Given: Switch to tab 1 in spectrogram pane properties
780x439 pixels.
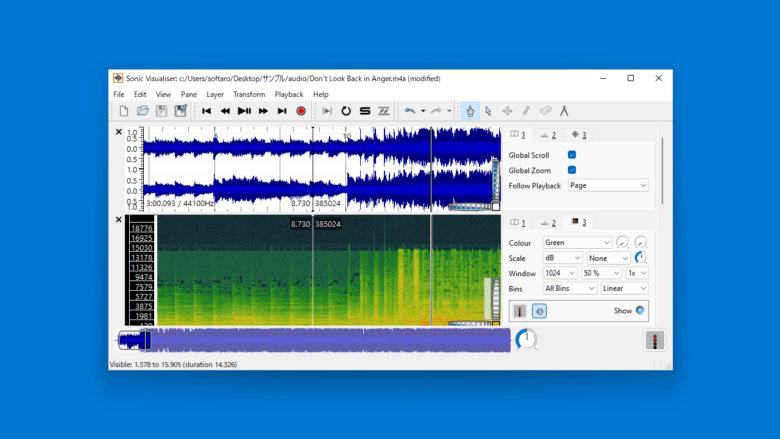Looking at the screenshot, I should [x=518, y=223].
